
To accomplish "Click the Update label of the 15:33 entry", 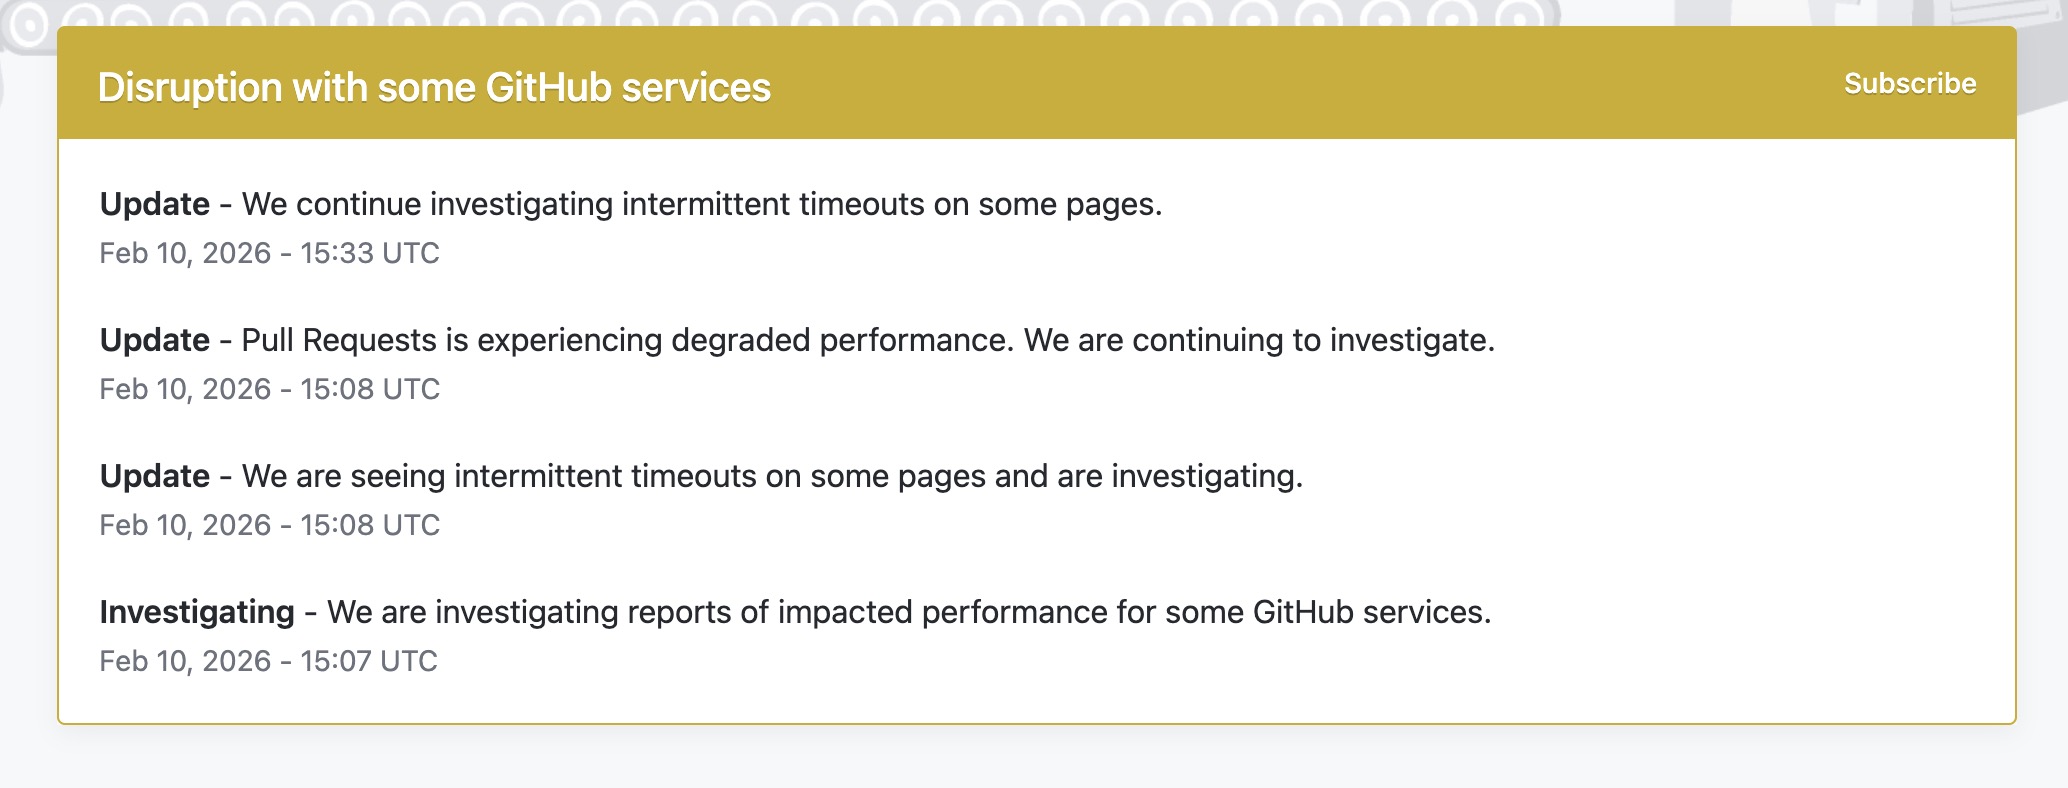I will click(x=155, y=204).
